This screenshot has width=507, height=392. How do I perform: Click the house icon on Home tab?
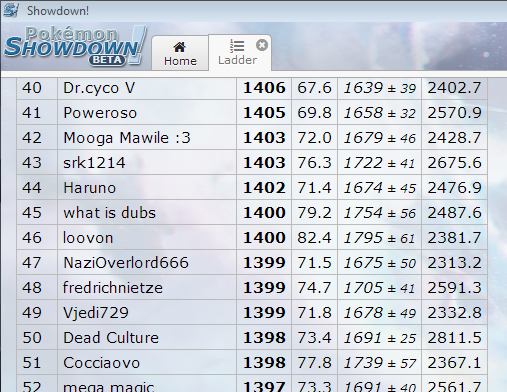coord(179,47)
